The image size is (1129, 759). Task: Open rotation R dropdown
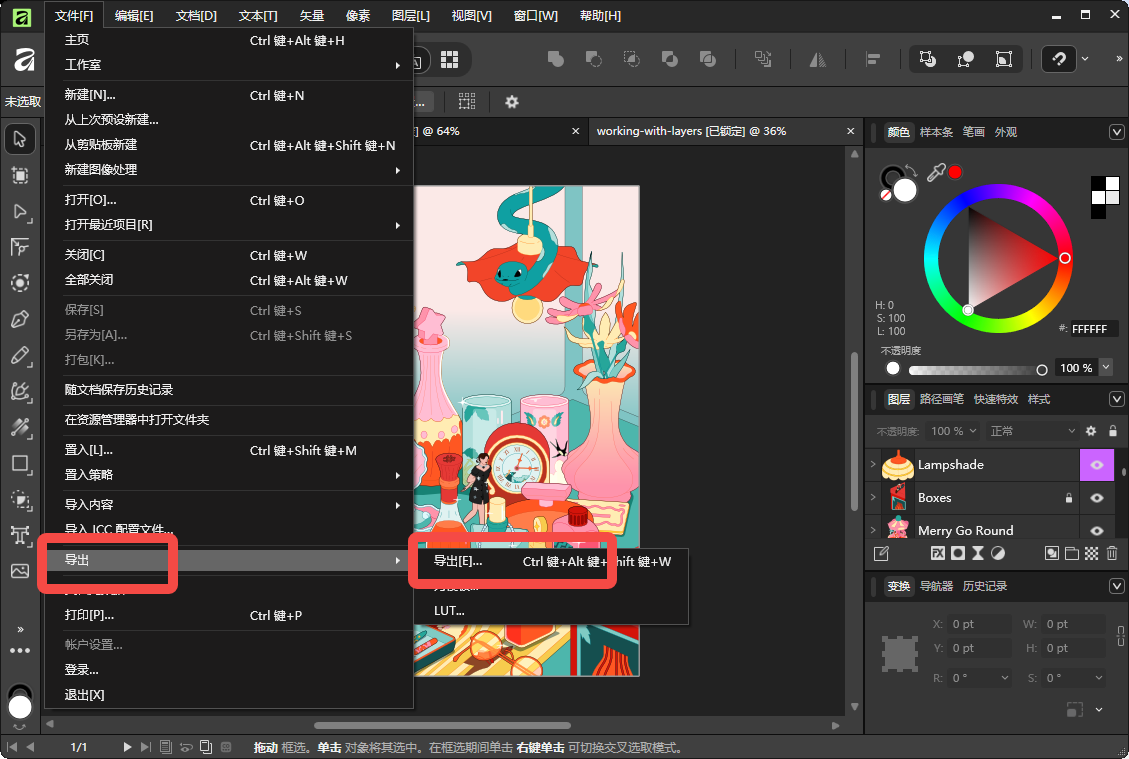[x=1004, y=678]
